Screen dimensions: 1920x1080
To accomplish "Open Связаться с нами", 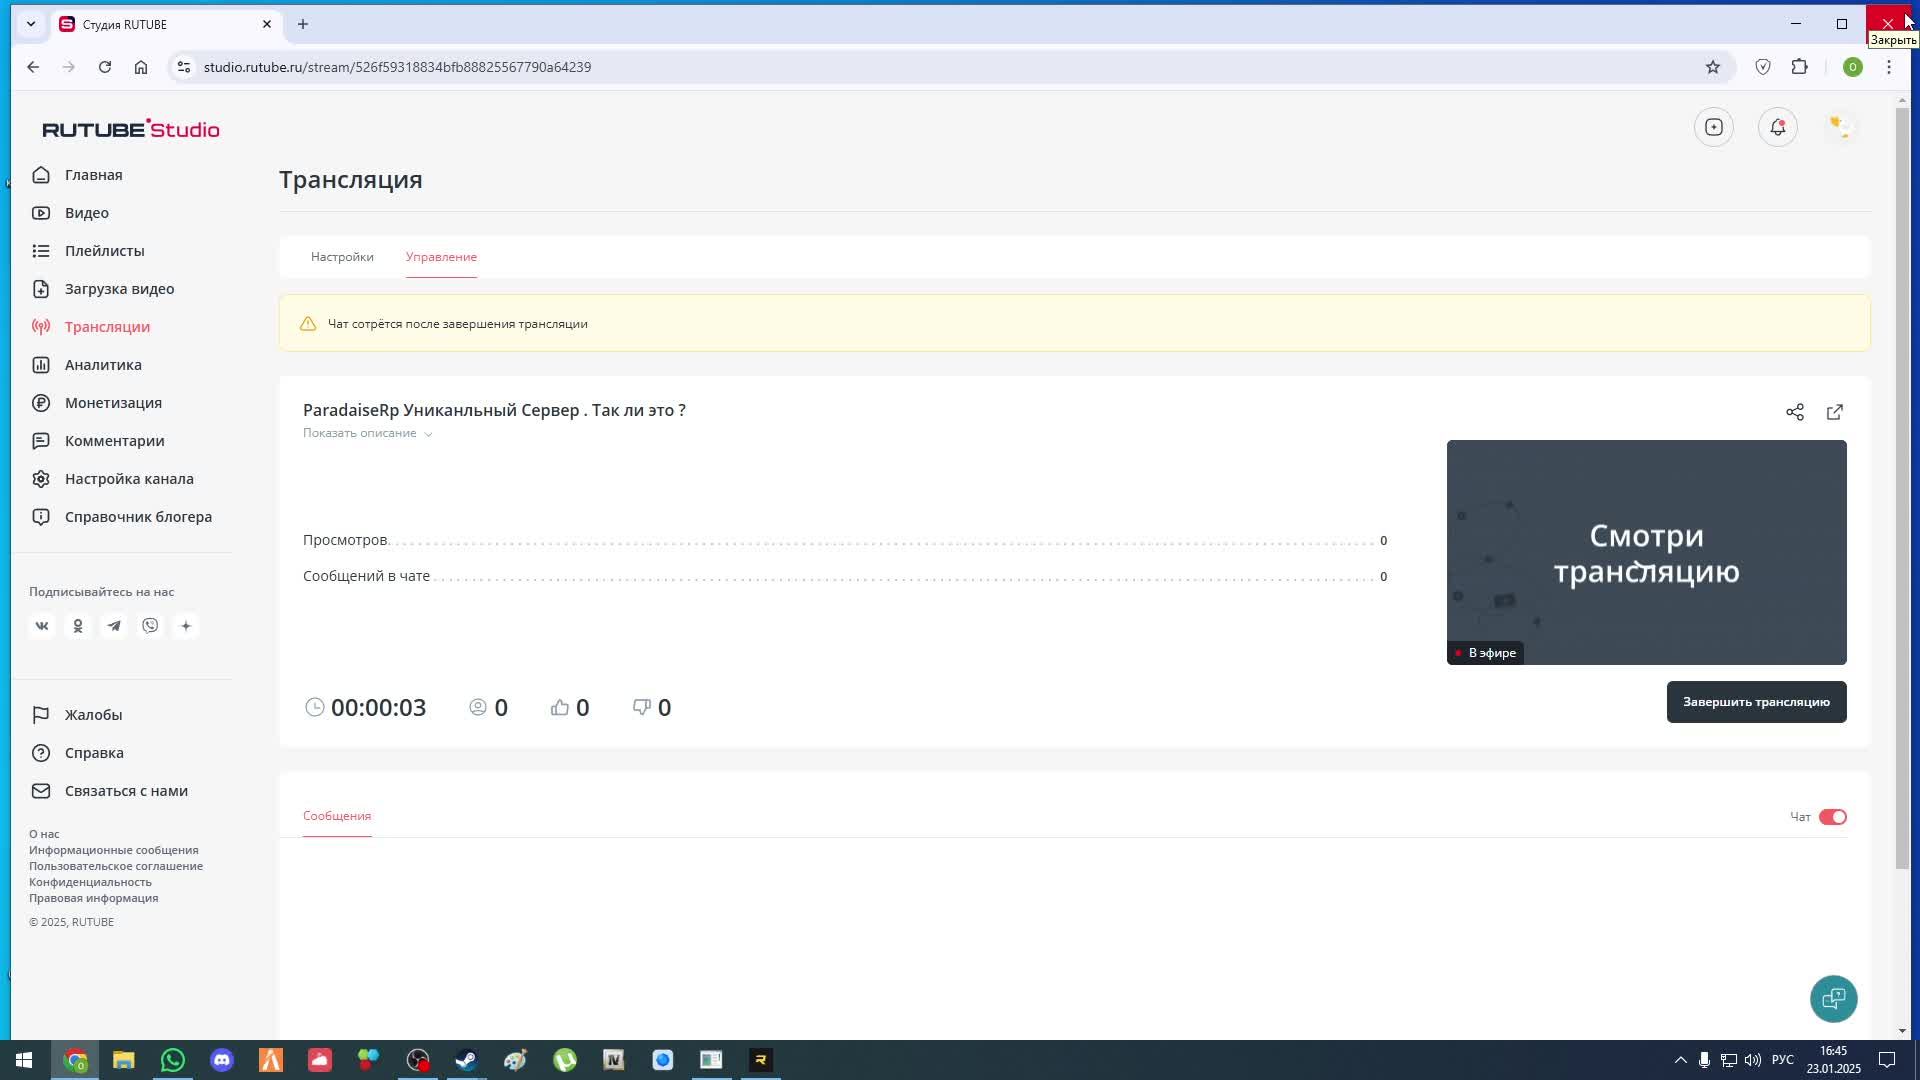I will (126, 791).
